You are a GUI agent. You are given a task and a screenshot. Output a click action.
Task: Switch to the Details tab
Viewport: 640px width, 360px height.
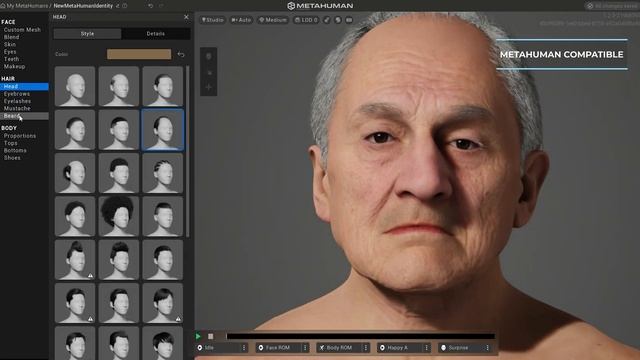156,34
